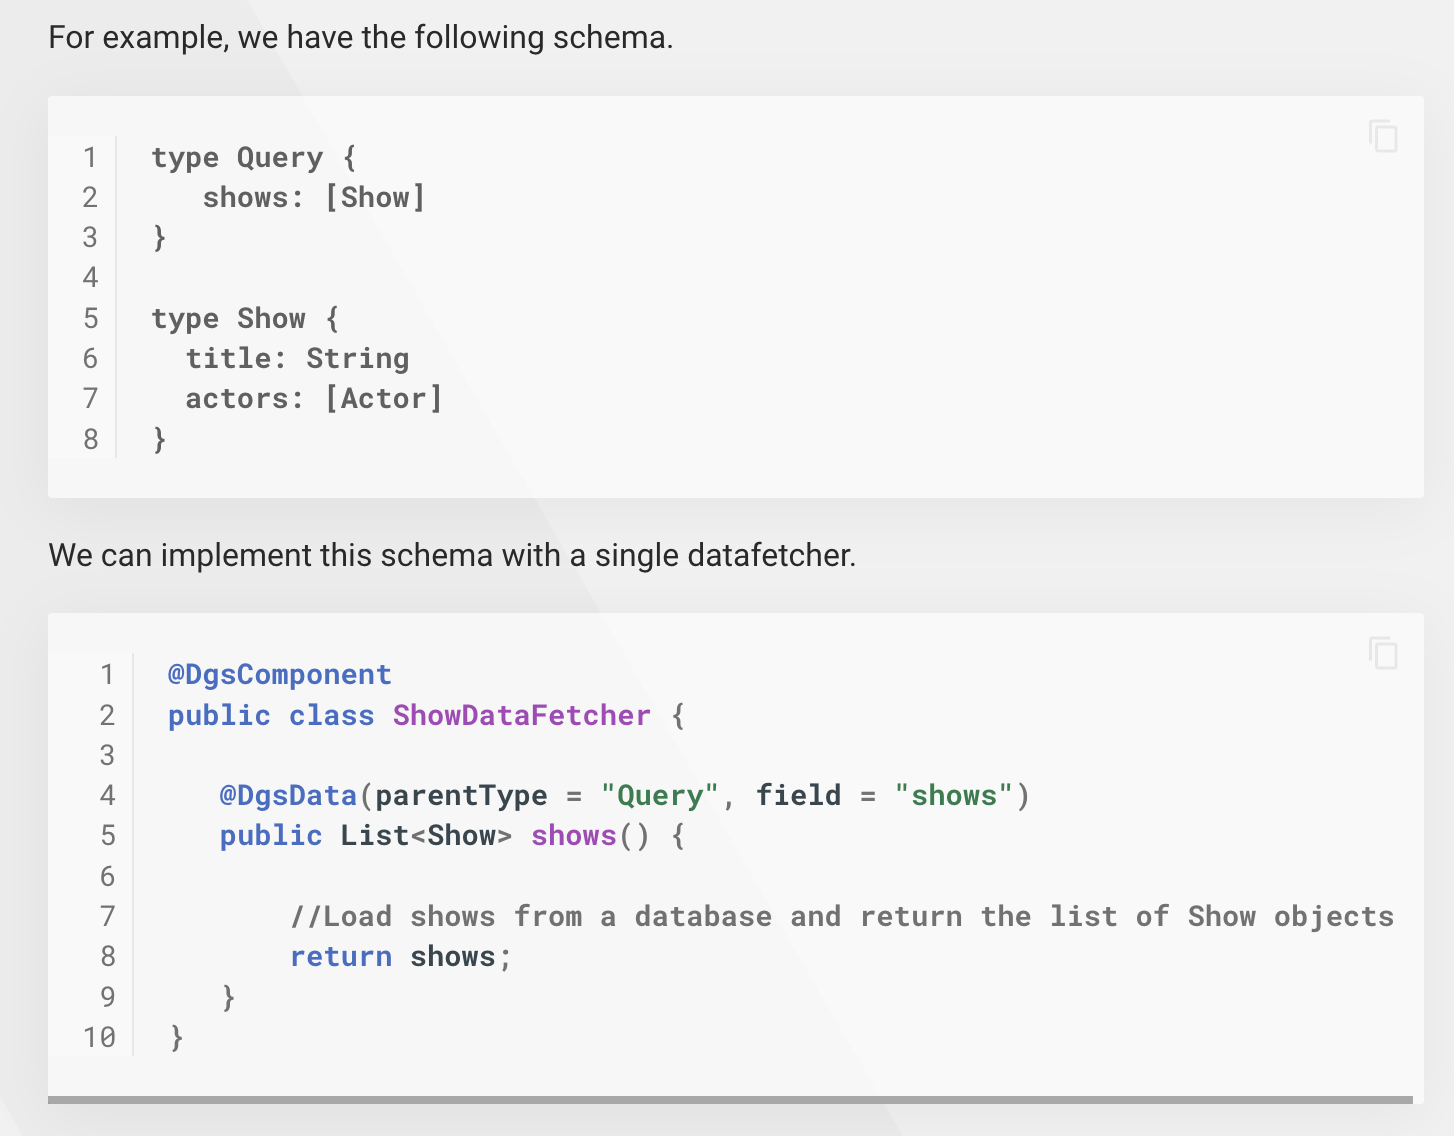The image size is (1454, 1136).
Task: Click the '@DgsData' annotation
Action: (288, 796)
